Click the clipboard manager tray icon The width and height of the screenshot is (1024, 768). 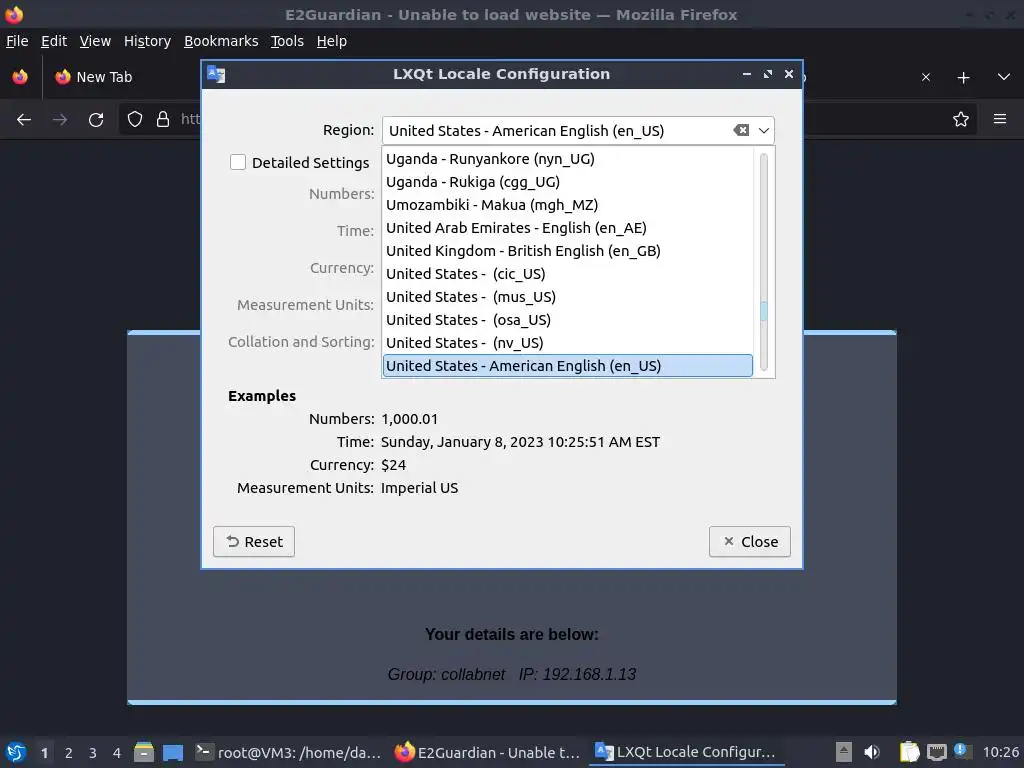909,752
